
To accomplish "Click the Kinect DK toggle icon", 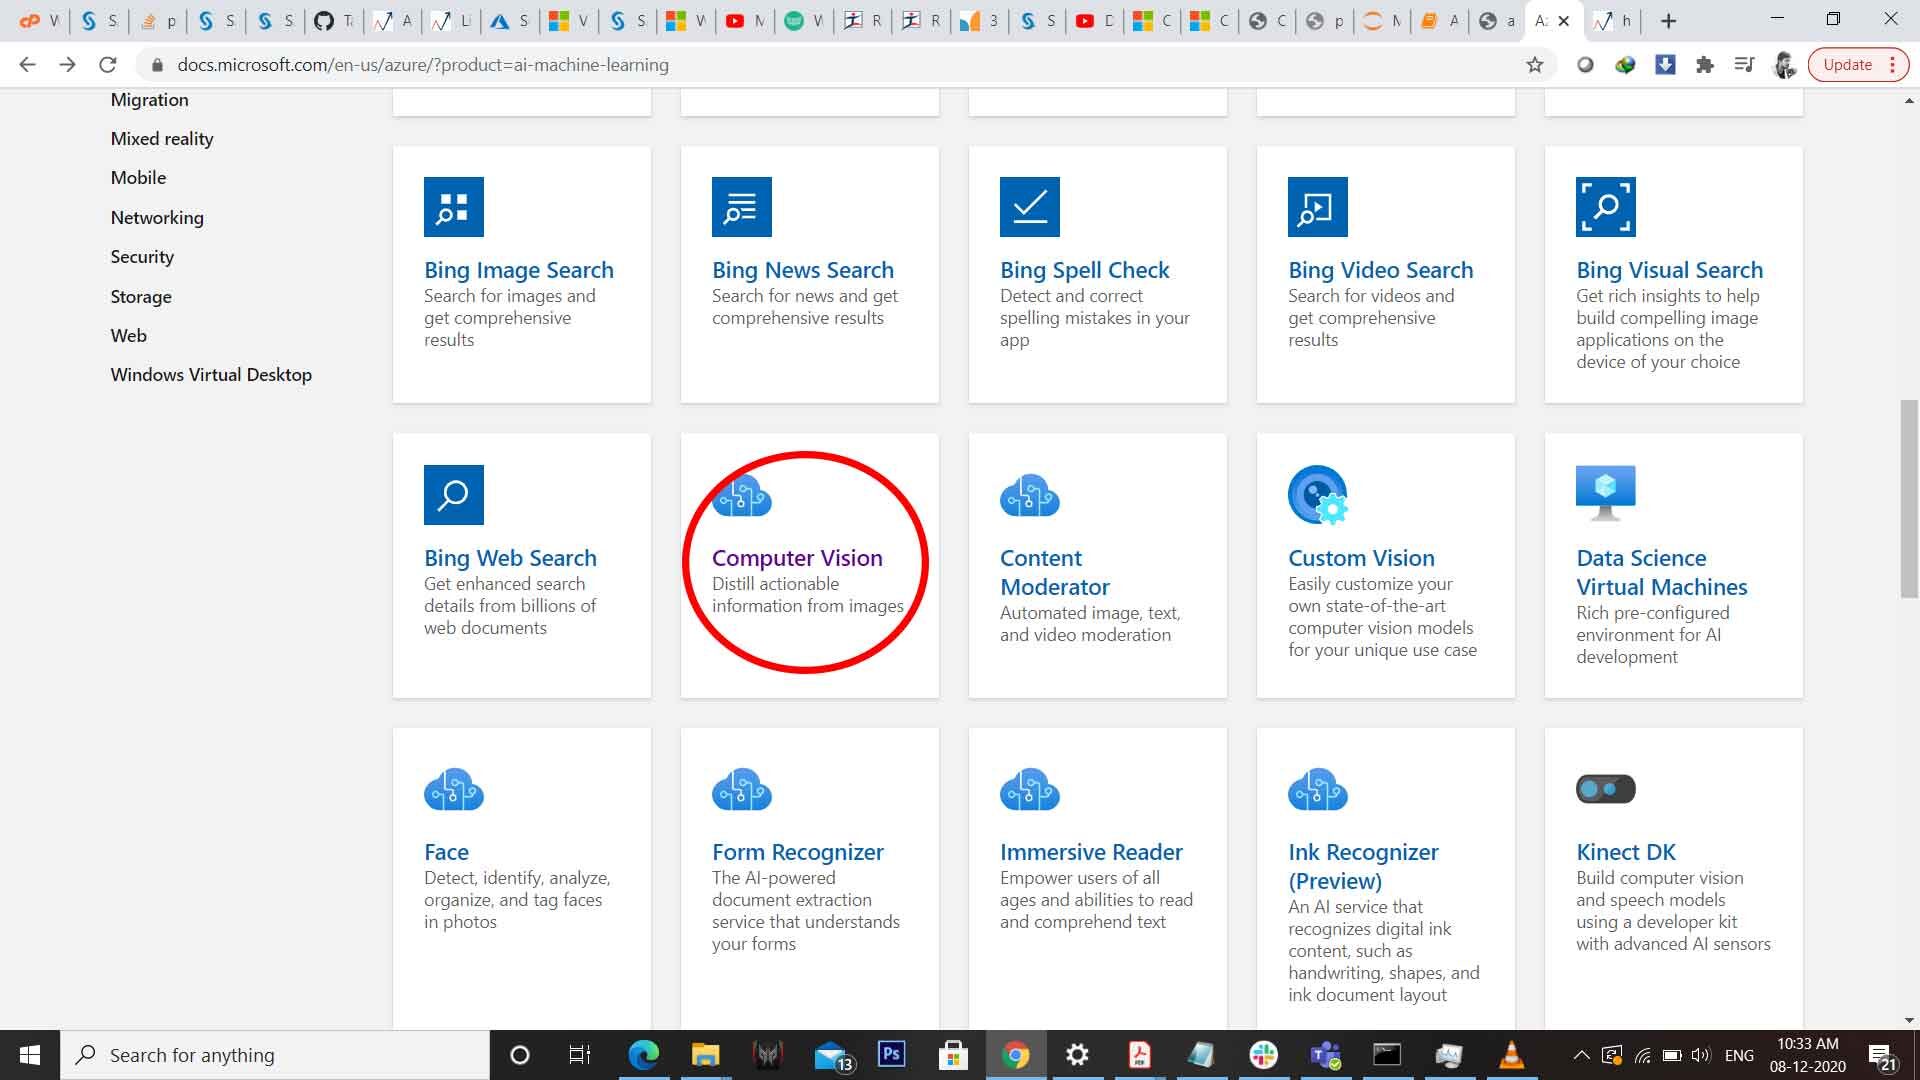I will pyautogui.click(x=1606, y=789).
